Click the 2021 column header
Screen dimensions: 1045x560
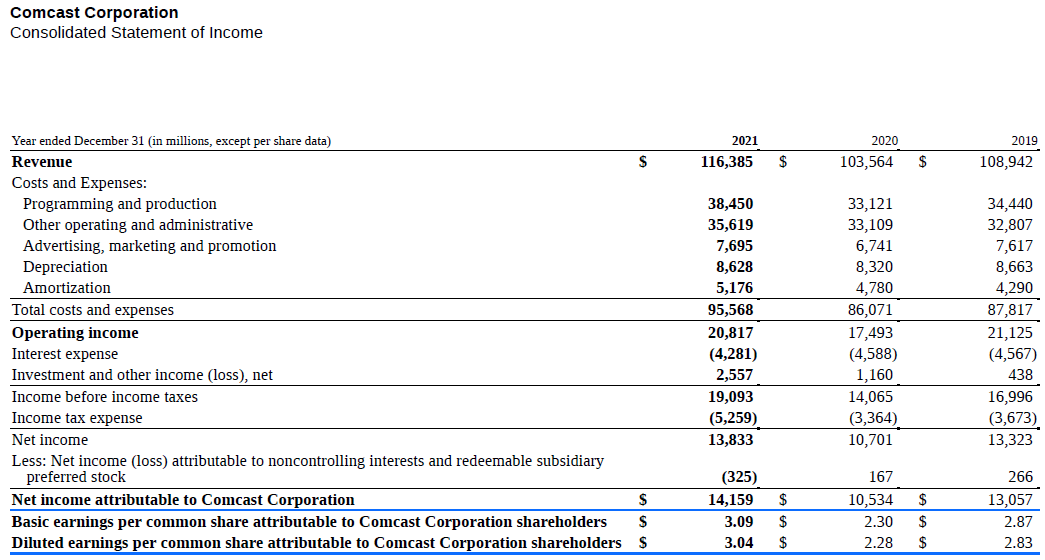[744, 141]
